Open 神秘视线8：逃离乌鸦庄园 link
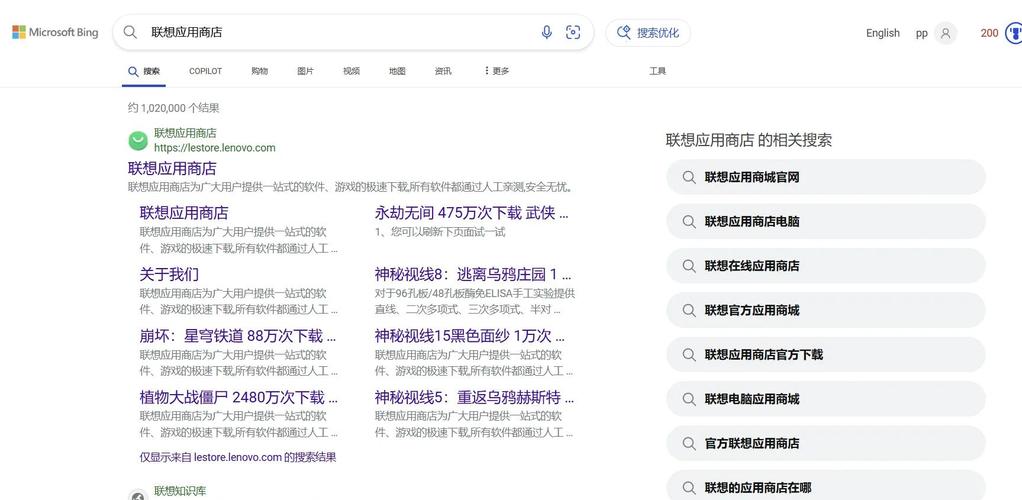Screen dimensions: 1022x500 point(473,274)
